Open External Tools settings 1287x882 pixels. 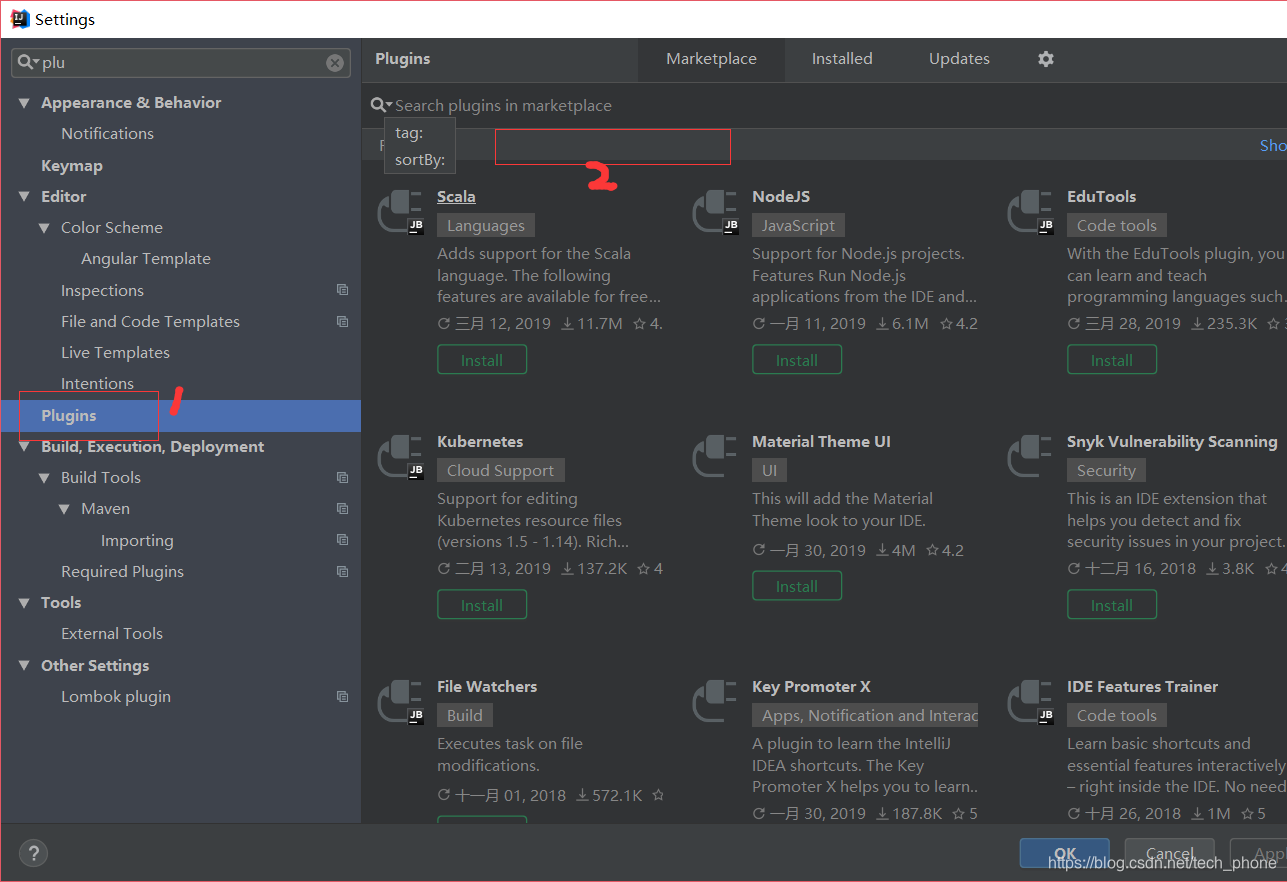tap(112, 634)
